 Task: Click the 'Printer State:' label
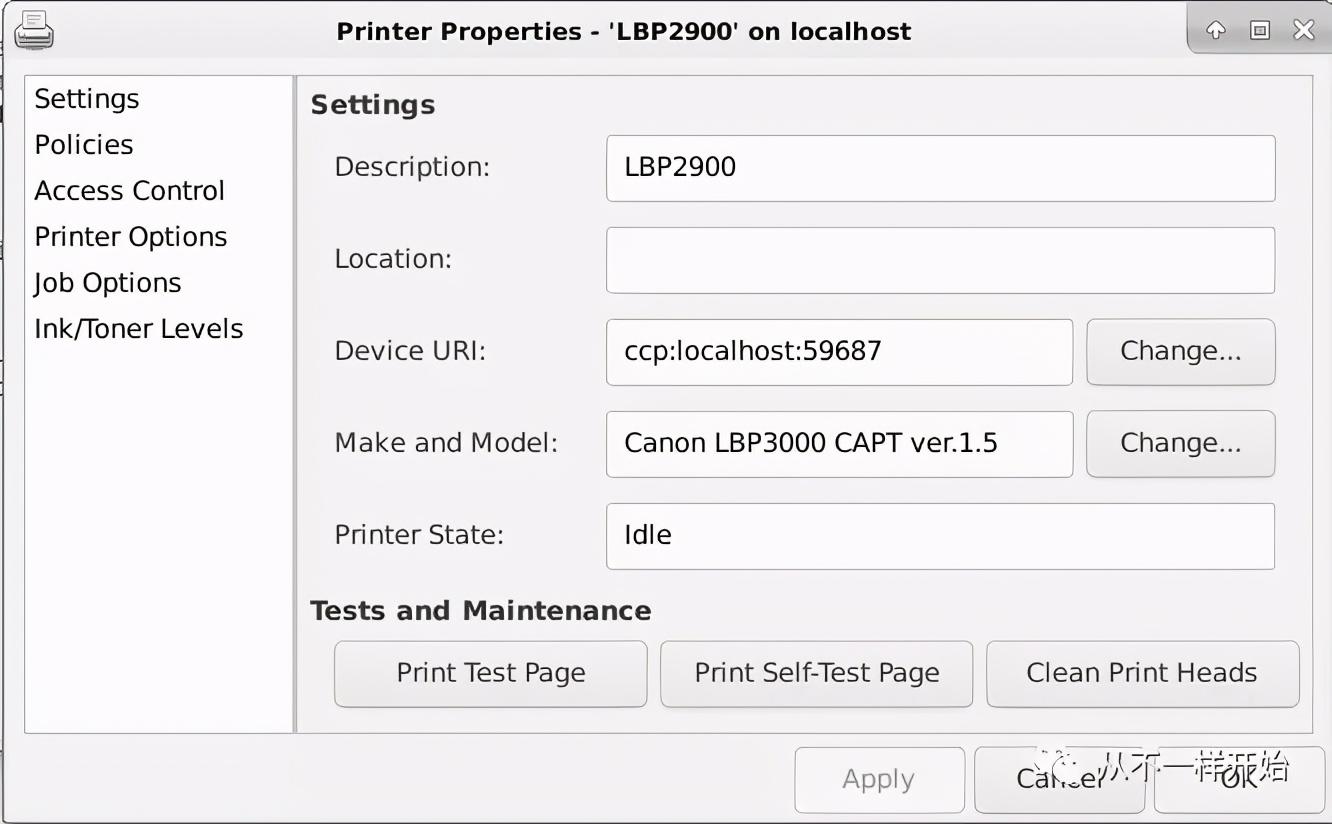point(419,535)
